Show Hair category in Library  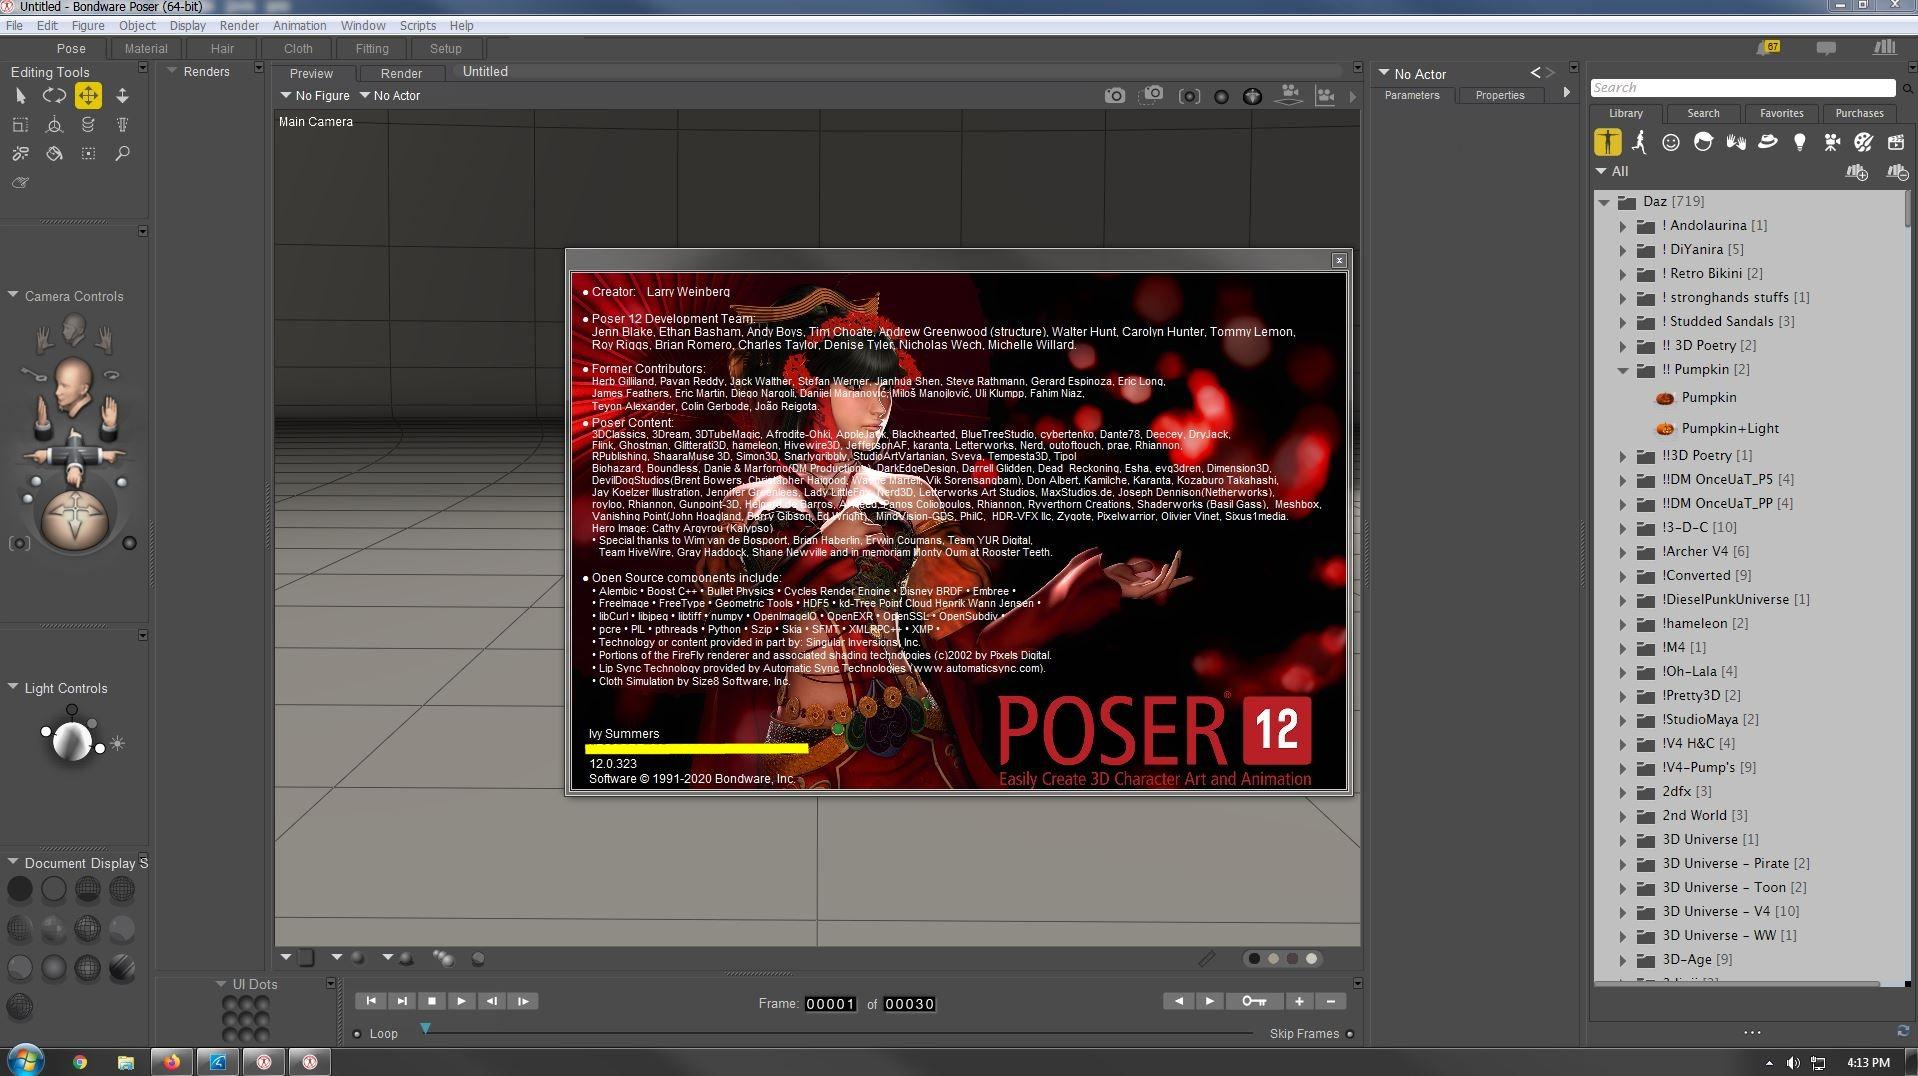(1703, 142)
